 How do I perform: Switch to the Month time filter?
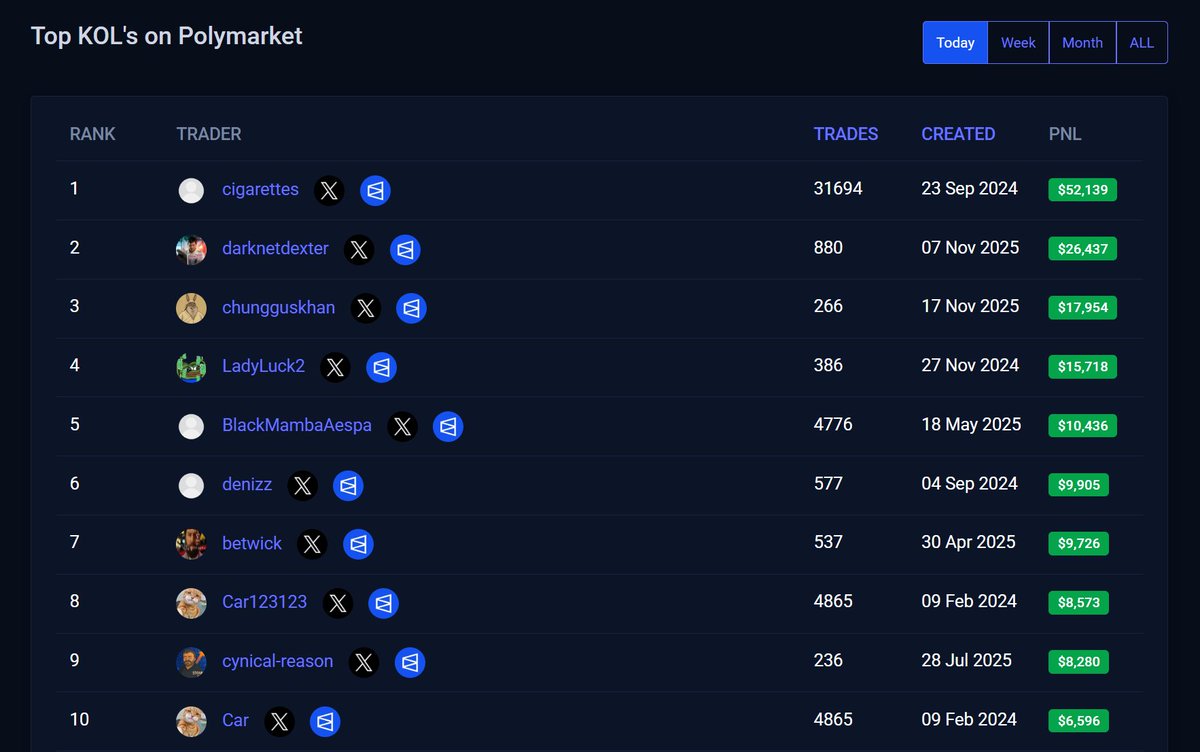pos(1082,43)
